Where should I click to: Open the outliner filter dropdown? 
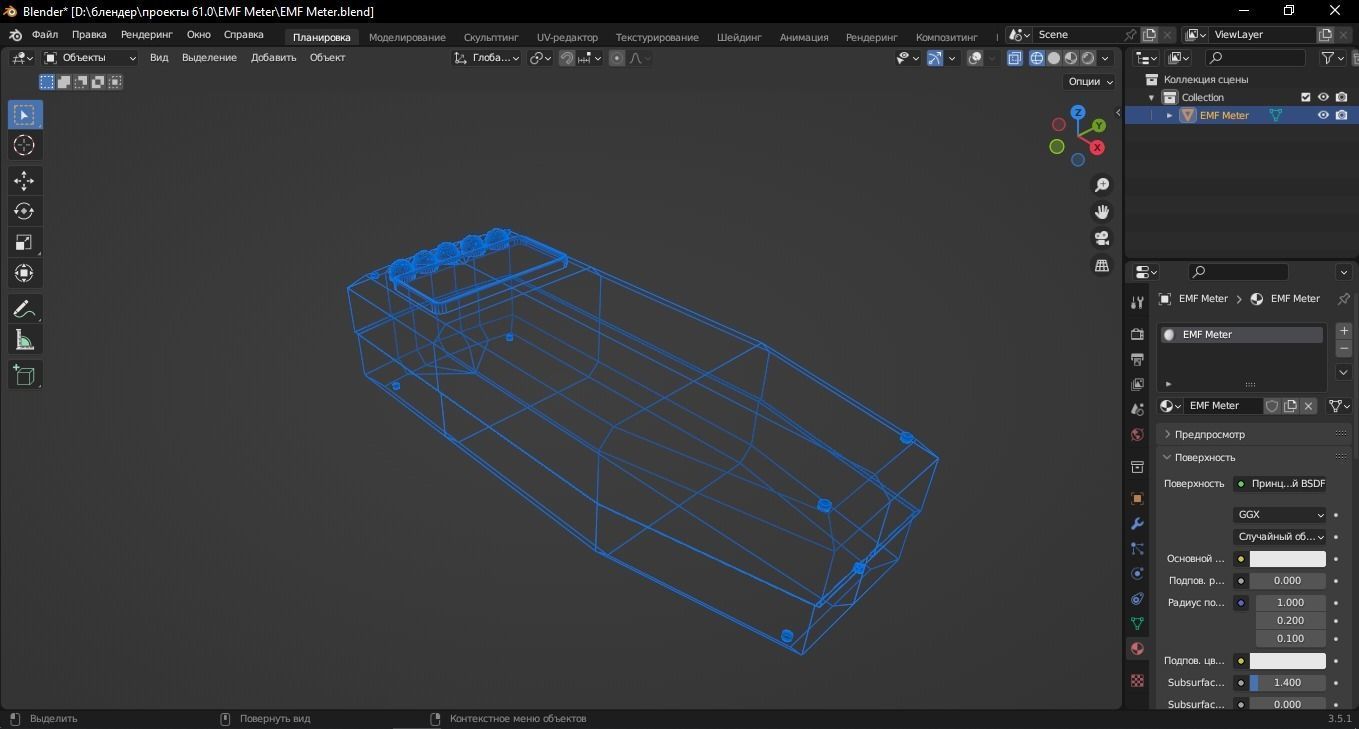tap(1333, 58)
